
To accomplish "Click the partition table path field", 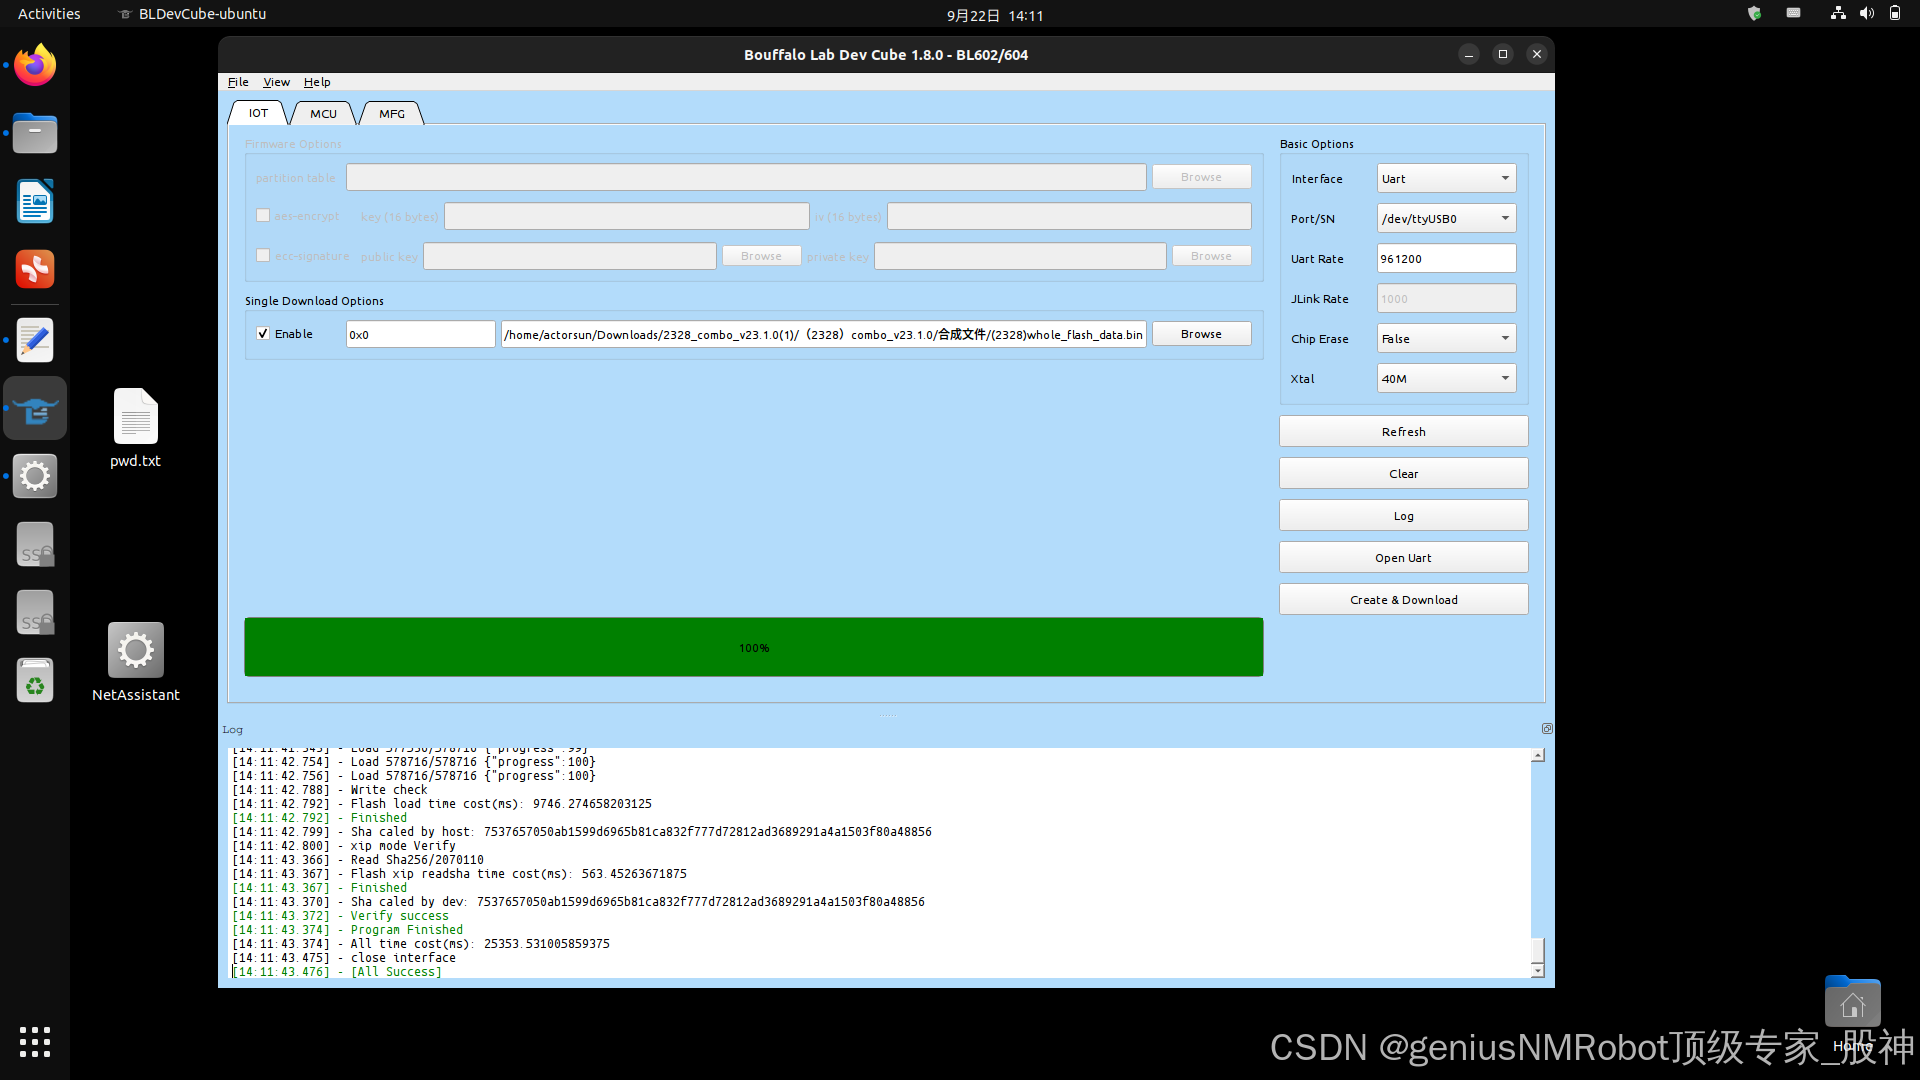I will [x=746, y=177].
